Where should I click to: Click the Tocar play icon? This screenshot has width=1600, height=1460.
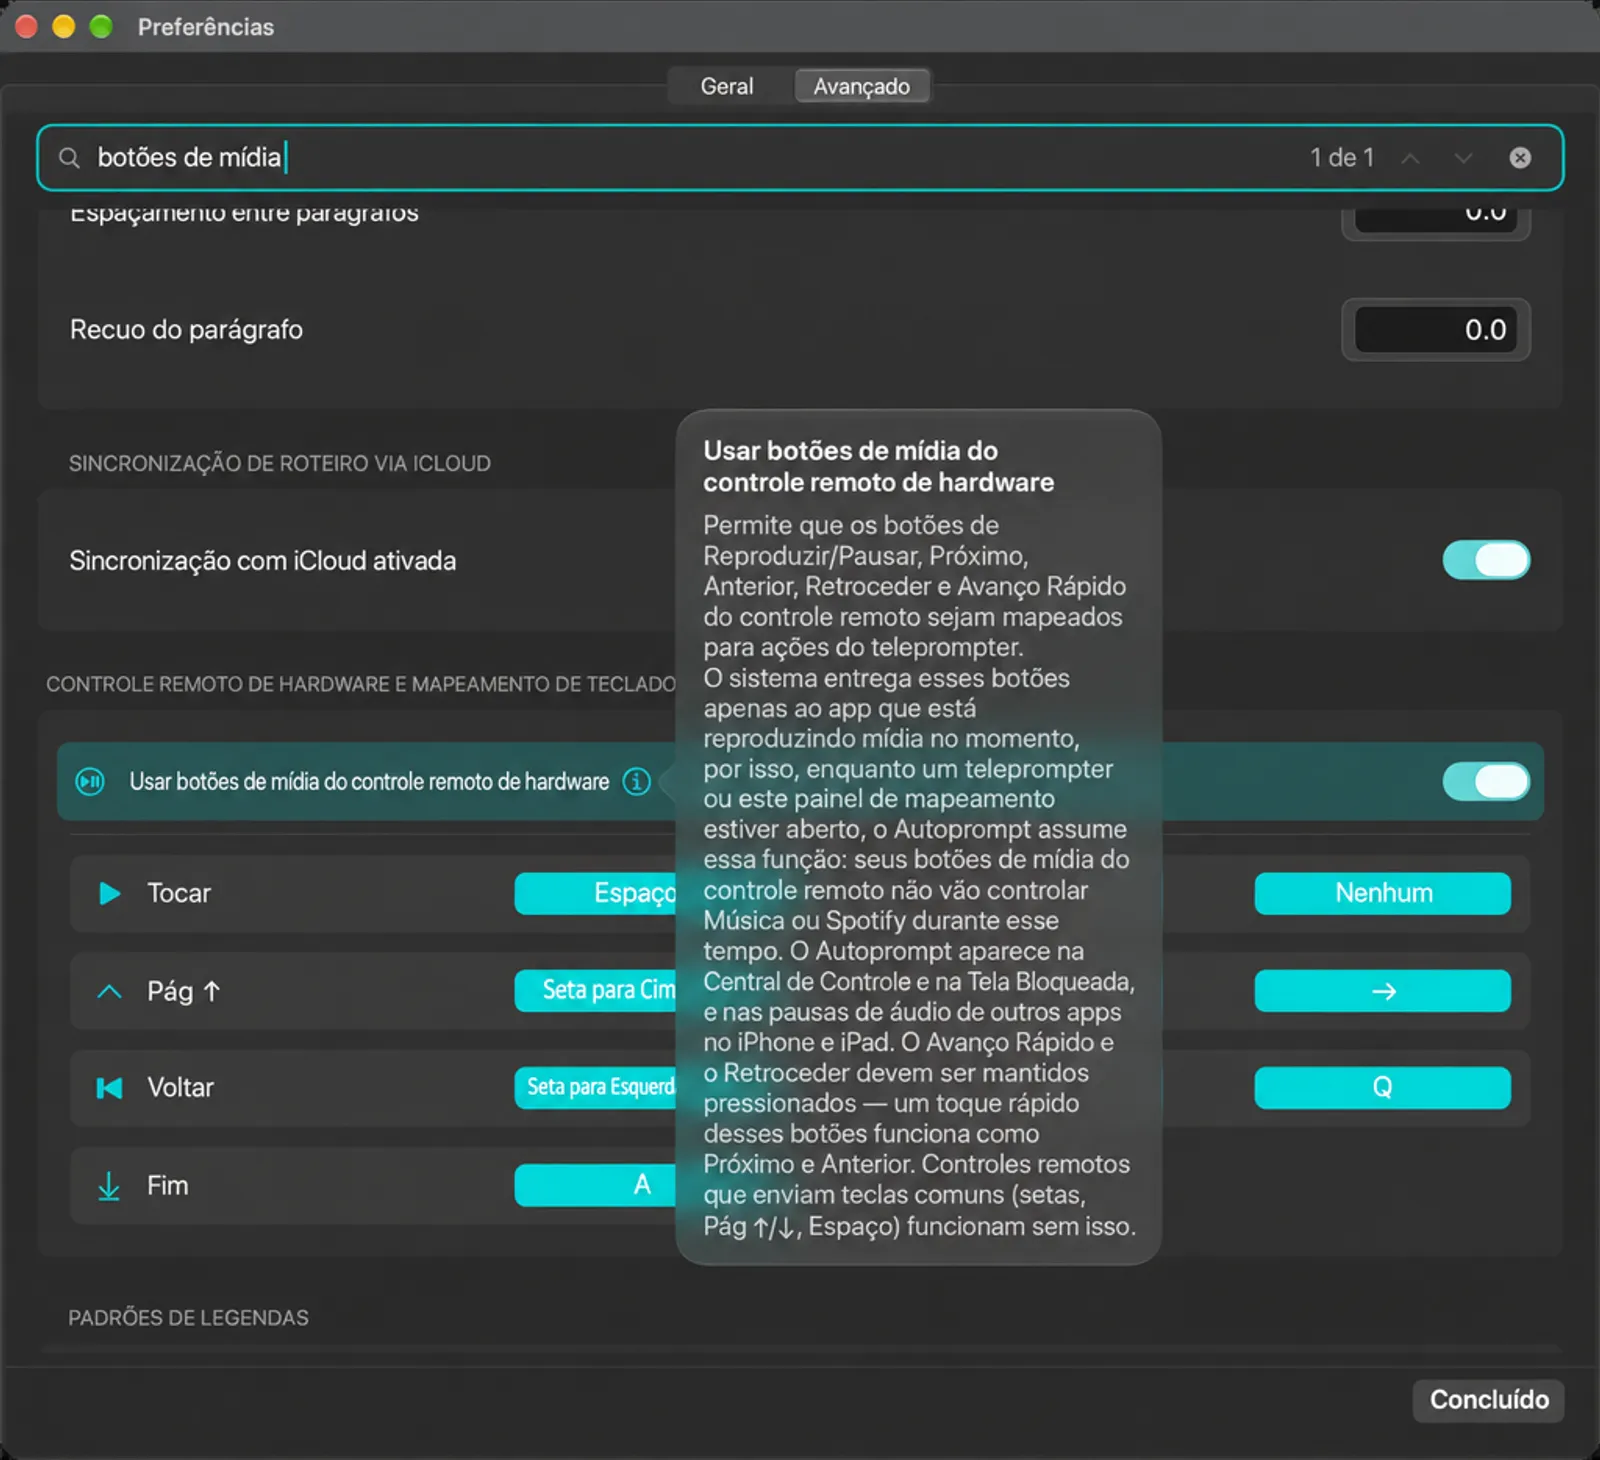click(x=109, y=893)
